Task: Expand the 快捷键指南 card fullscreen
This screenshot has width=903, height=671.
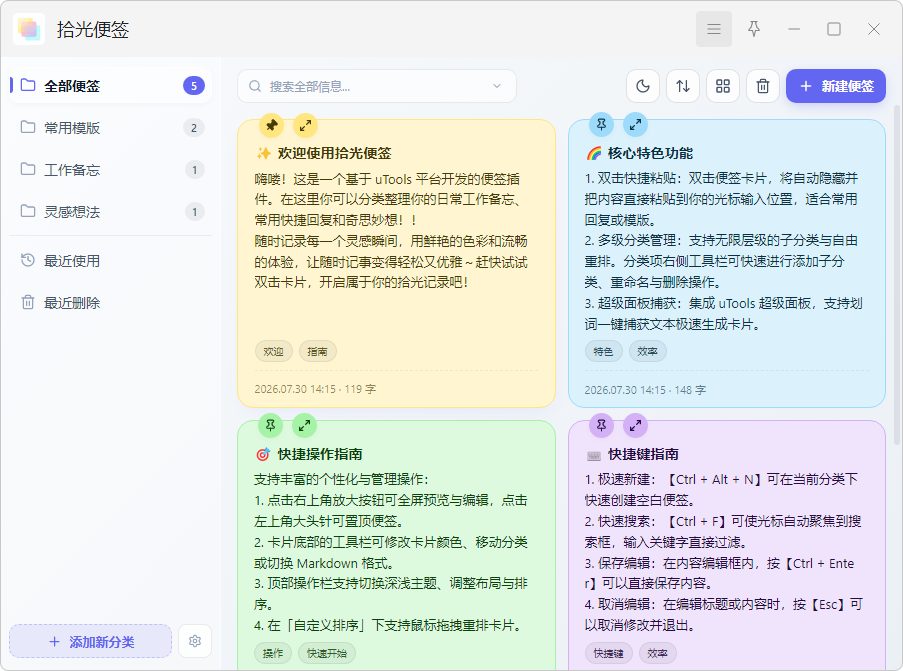Action: 635,426
